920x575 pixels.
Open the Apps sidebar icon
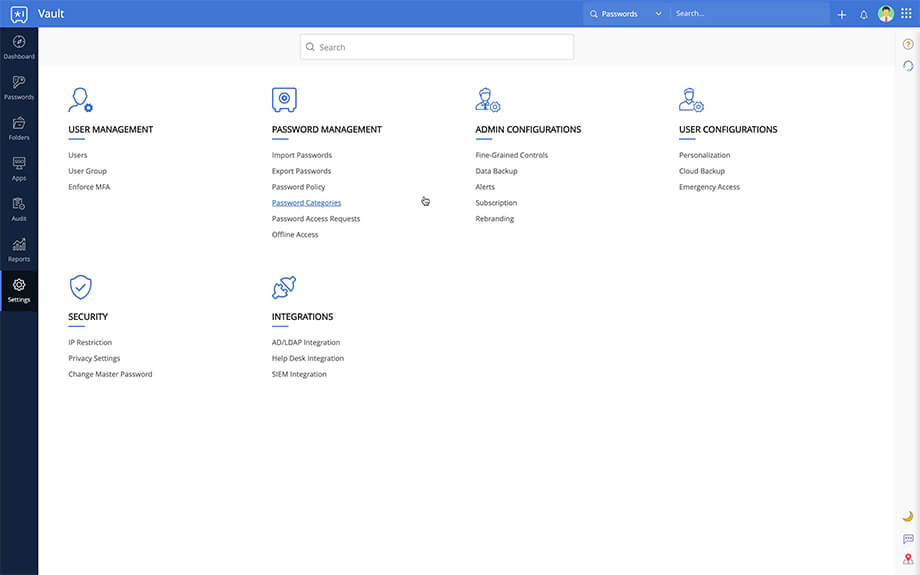pos(18,167)
